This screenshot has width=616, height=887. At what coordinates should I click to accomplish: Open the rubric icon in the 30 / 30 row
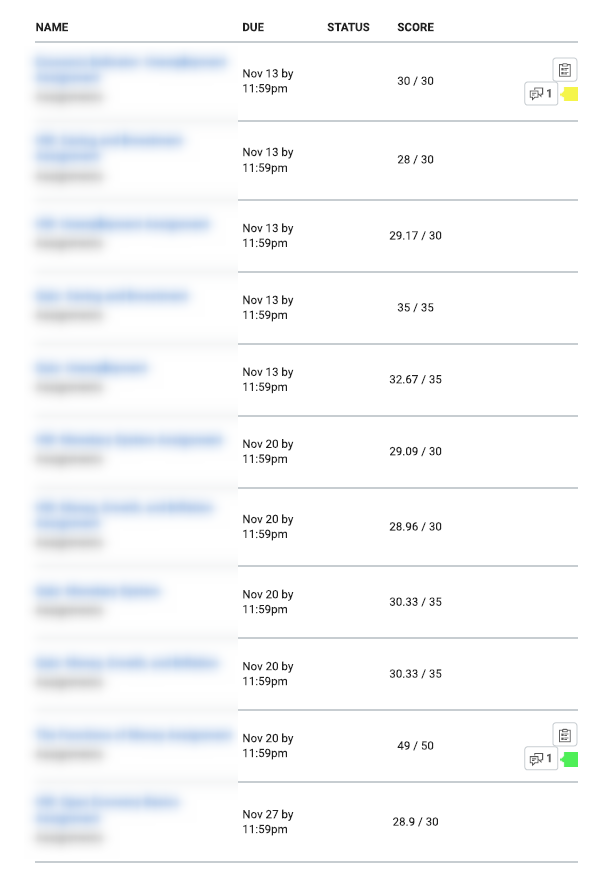click(565, 70)
